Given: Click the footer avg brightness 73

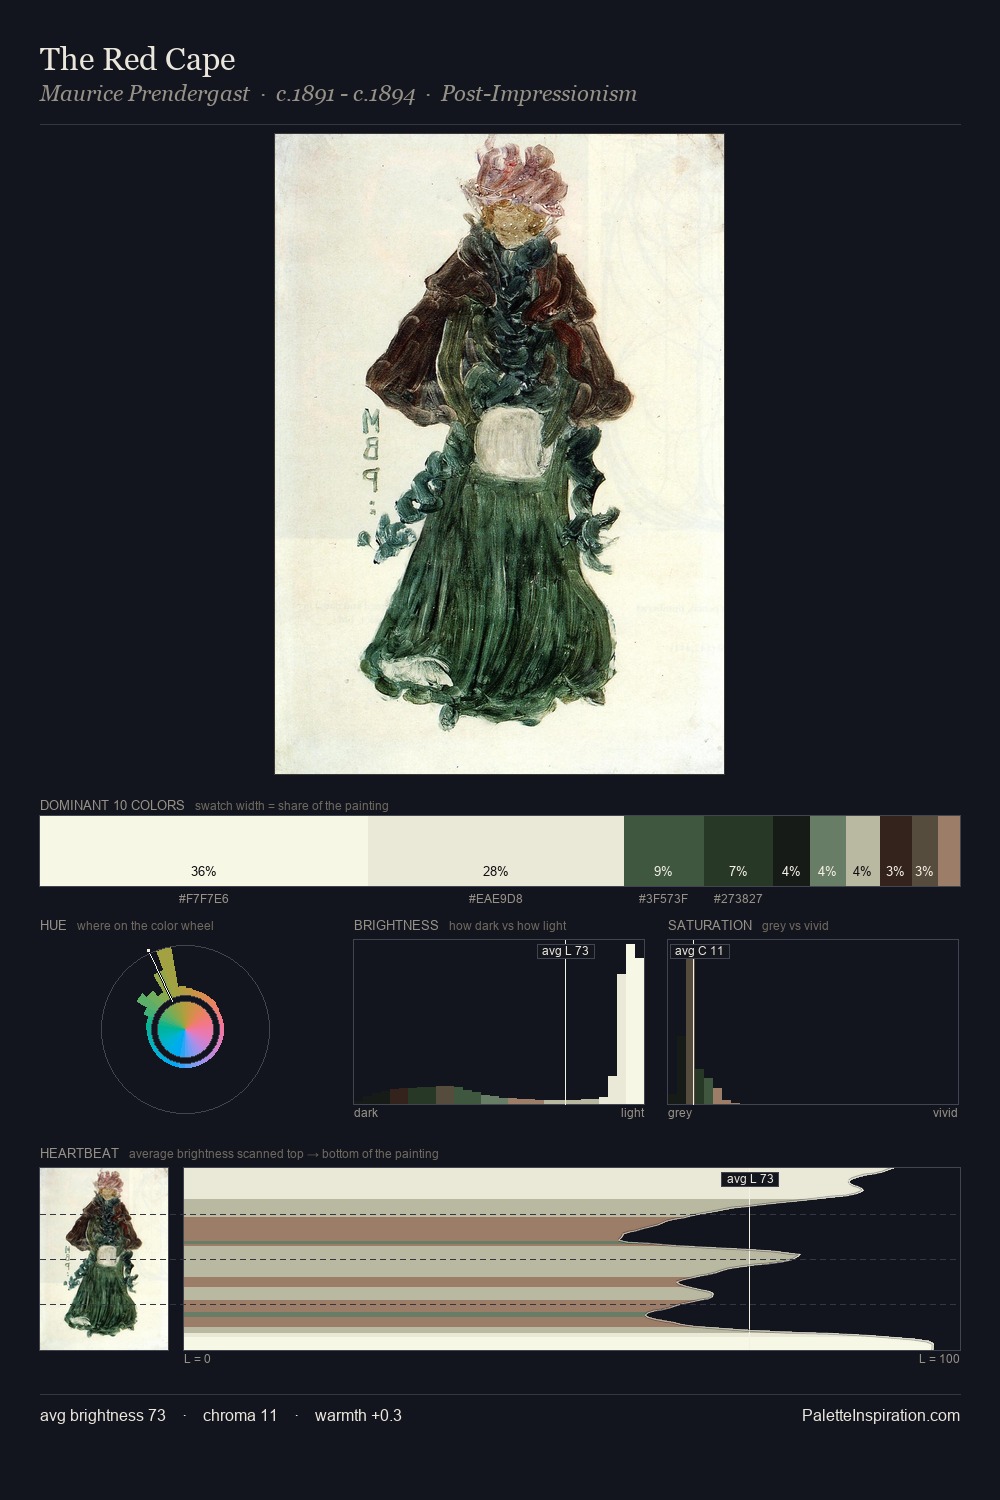Looking at the screenshot, I should (103, 1415).
